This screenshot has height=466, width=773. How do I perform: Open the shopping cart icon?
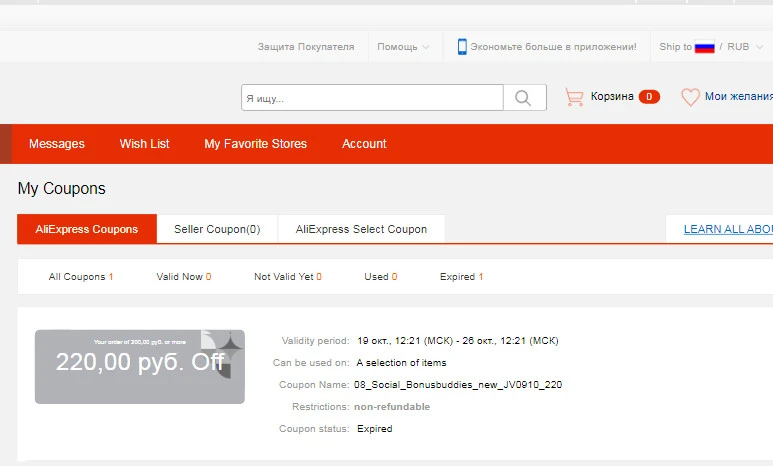coord(574,97)
